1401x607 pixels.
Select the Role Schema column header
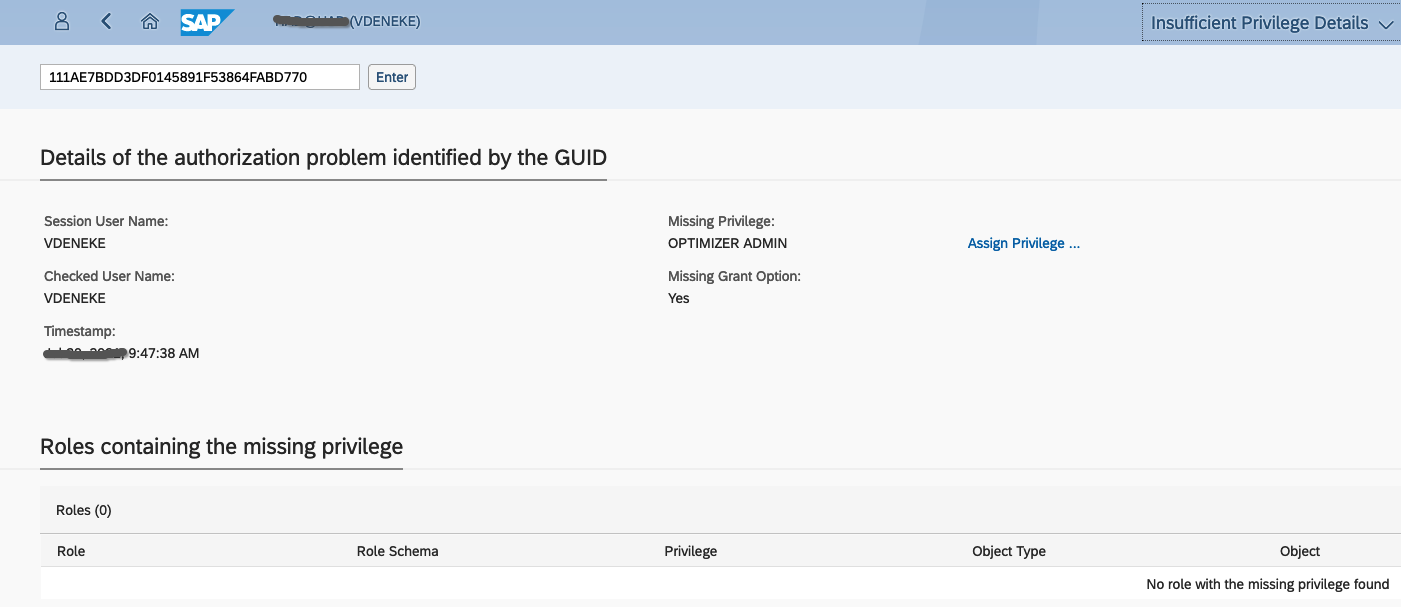coord(397,551)
